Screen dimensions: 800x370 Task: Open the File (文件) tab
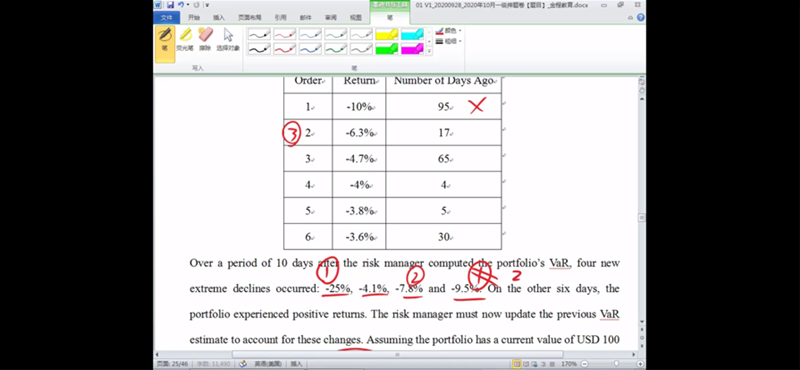tap(166, 17)
